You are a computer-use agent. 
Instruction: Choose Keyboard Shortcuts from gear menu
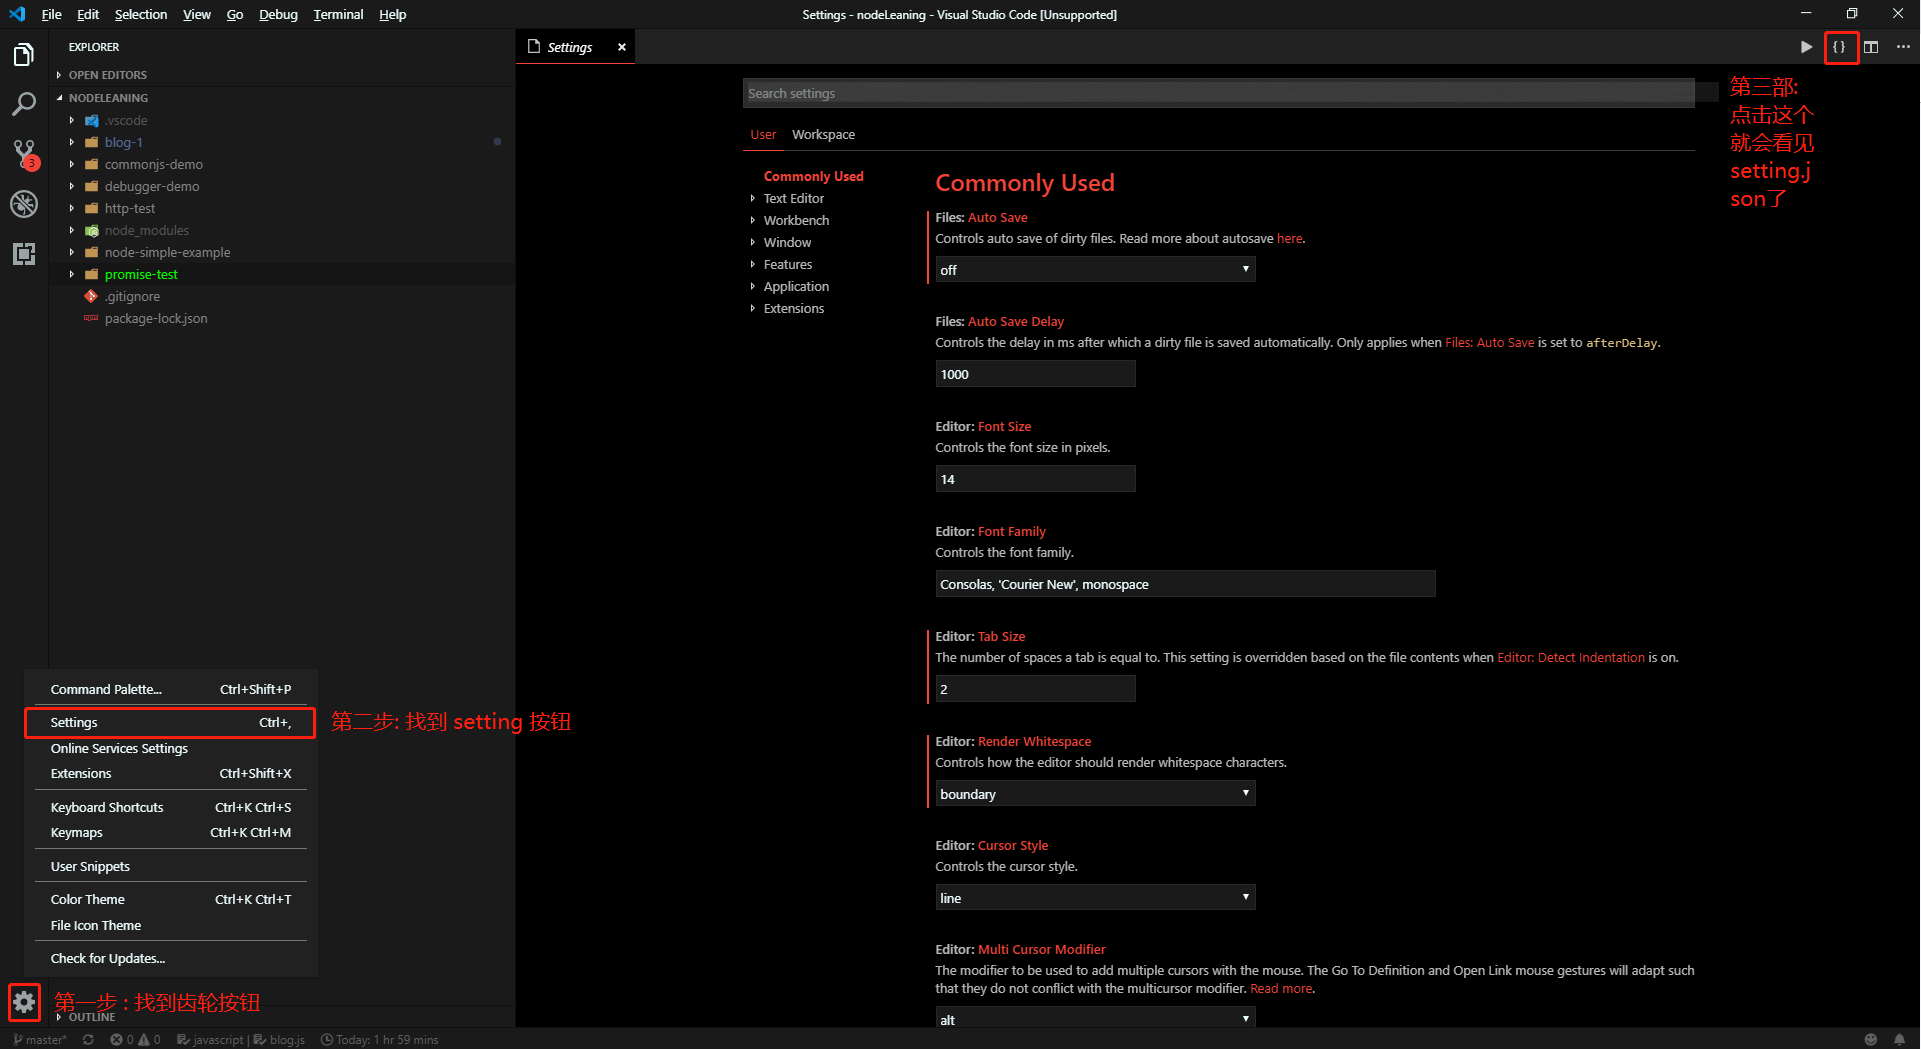point(171,807)
